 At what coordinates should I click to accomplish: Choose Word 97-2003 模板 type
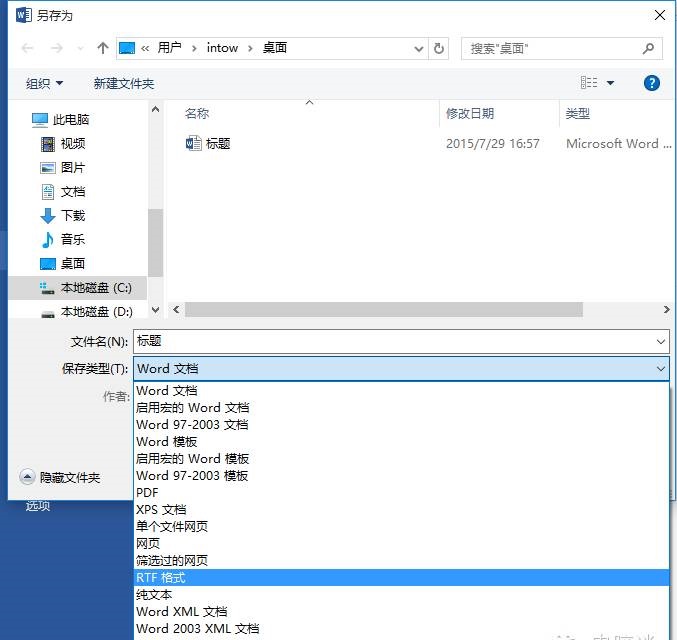402,475
